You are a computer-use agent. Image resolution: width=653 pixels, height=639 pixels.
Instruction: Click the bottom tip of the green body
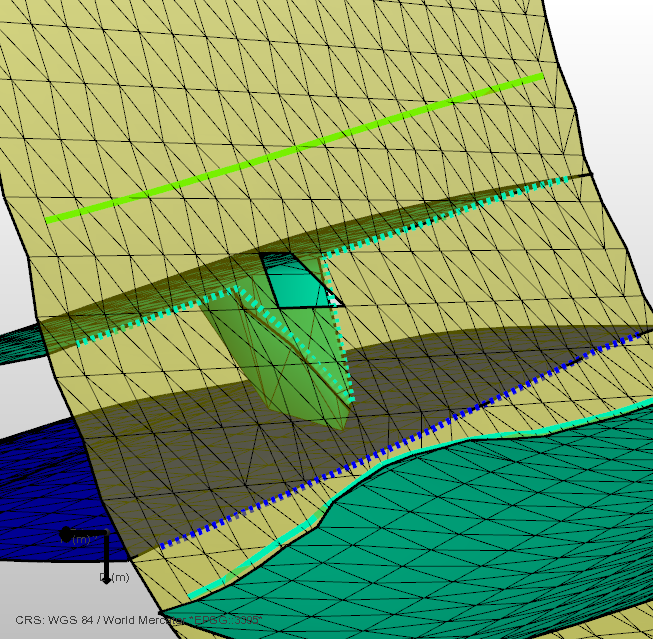(340, 426)
